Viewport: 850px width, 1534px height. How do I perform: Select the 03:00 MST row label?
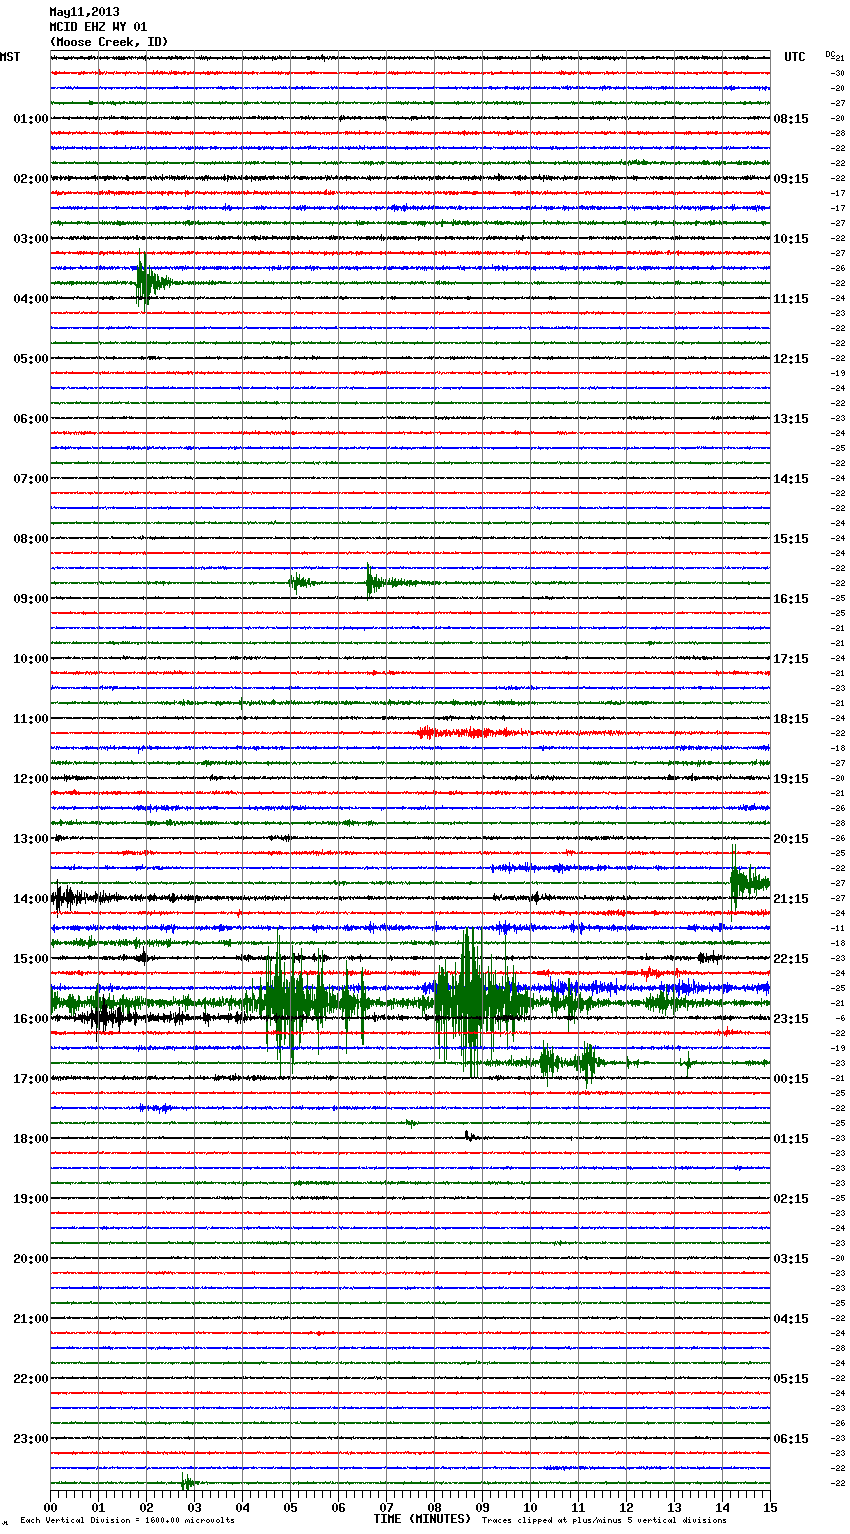tap(31, 239)
